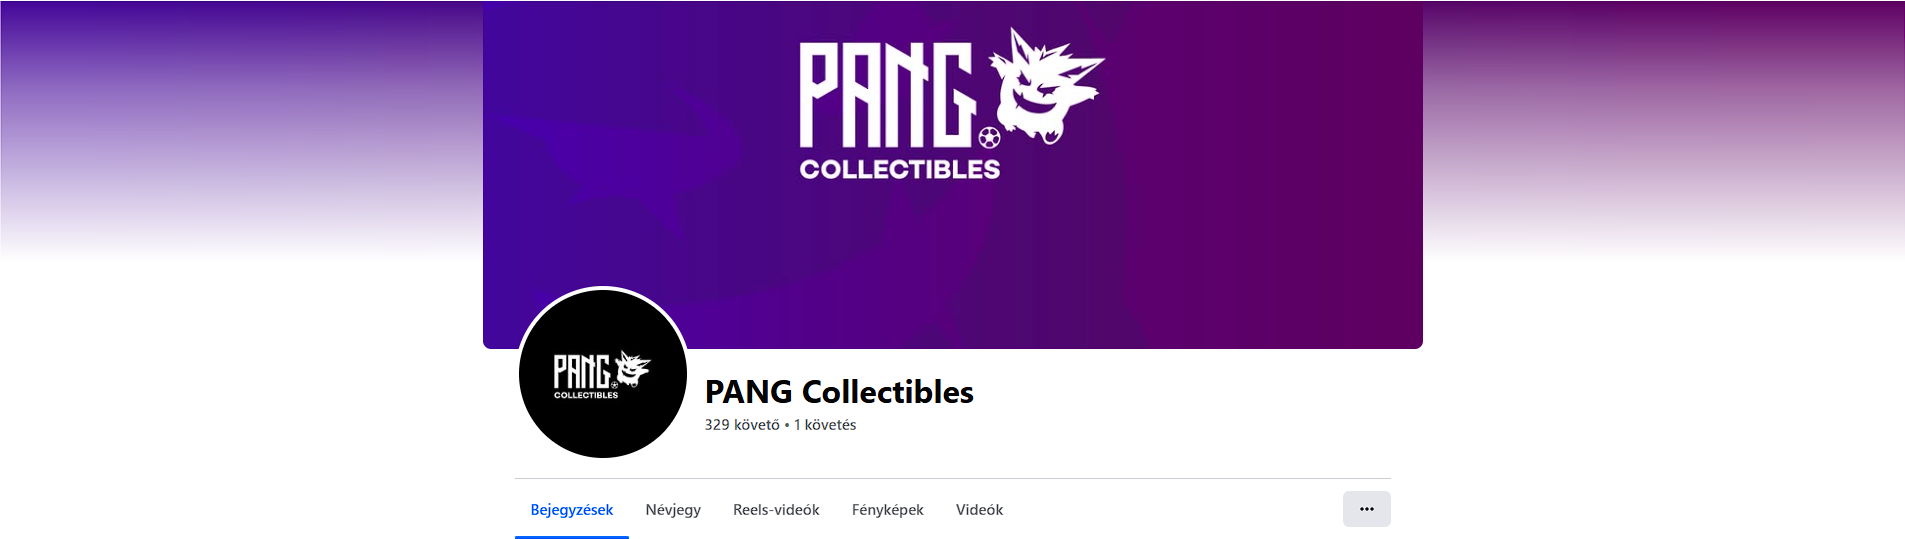
Task: View the 329 követő followers list
Action: 742,425
